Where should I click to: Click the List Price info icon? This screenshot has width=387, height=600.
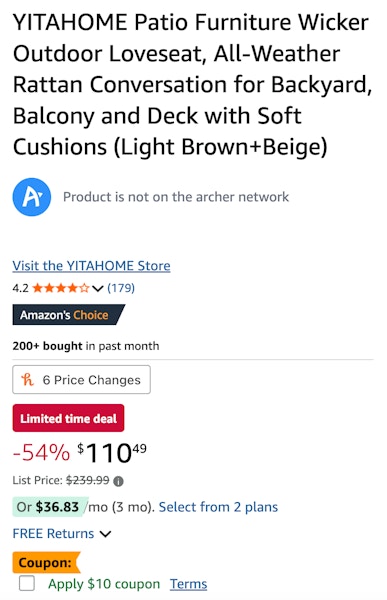tap(119, 481)
